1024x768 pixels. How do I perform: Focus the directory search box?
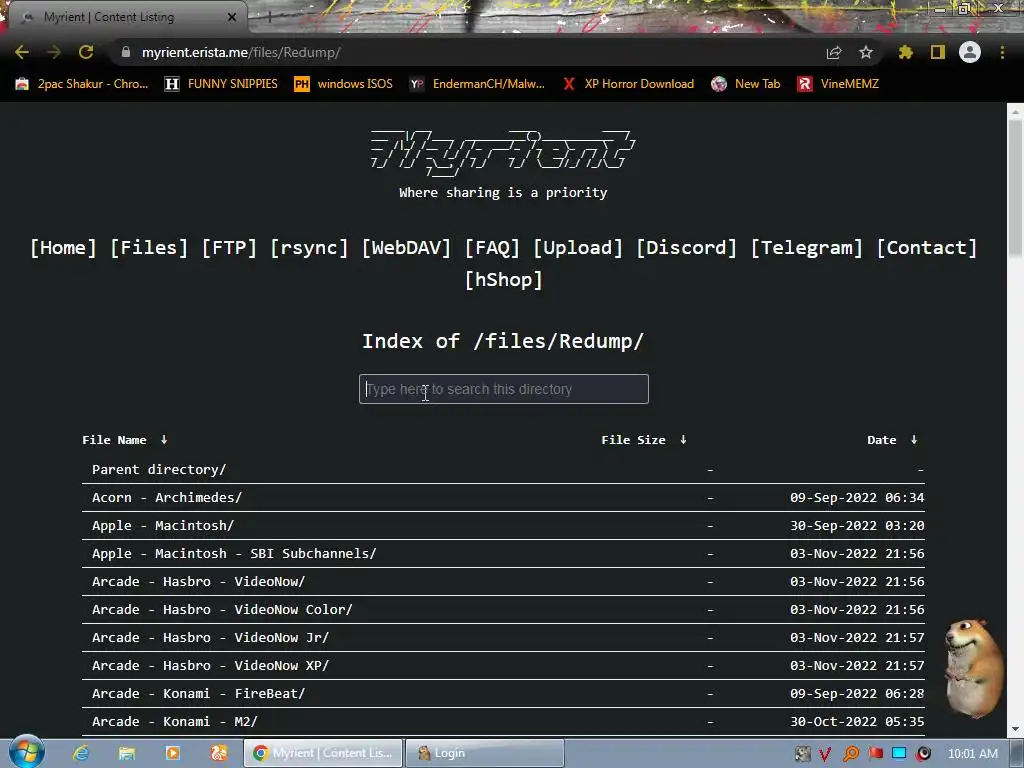point(504,389)
